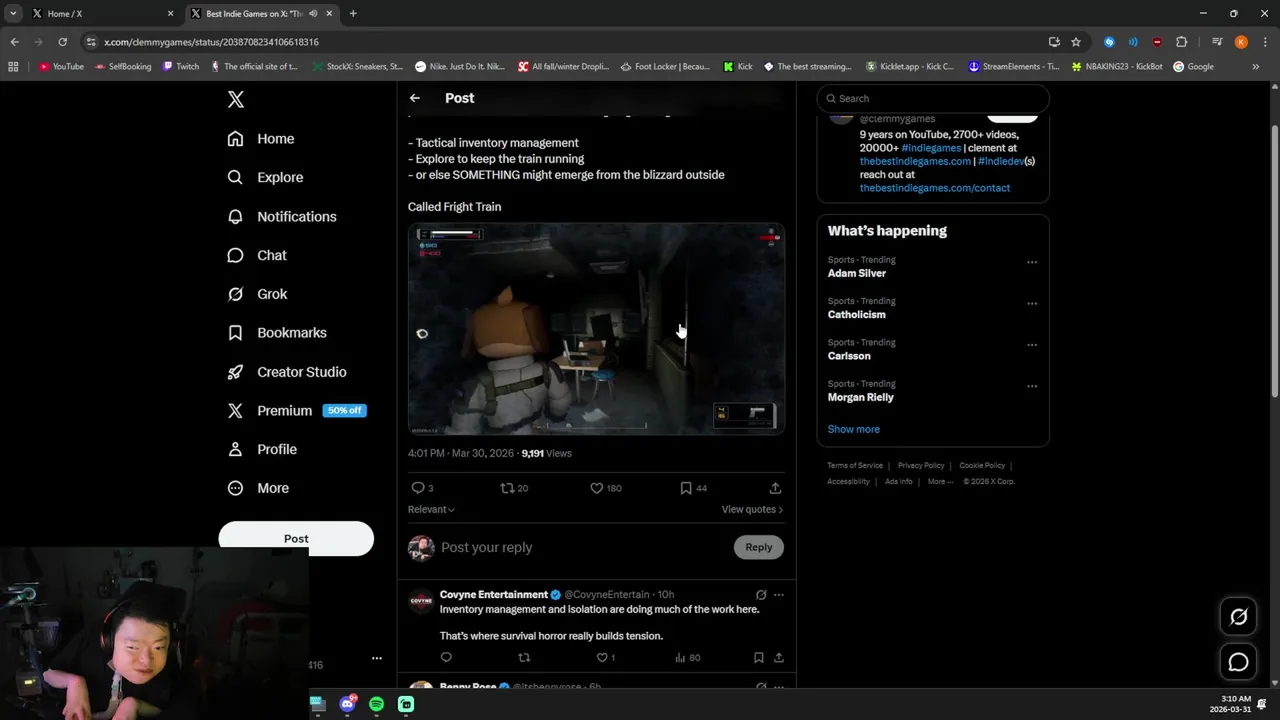Open the floating Grok button
This screenshot has width=1280, height=720.
tap(1238, 617)
